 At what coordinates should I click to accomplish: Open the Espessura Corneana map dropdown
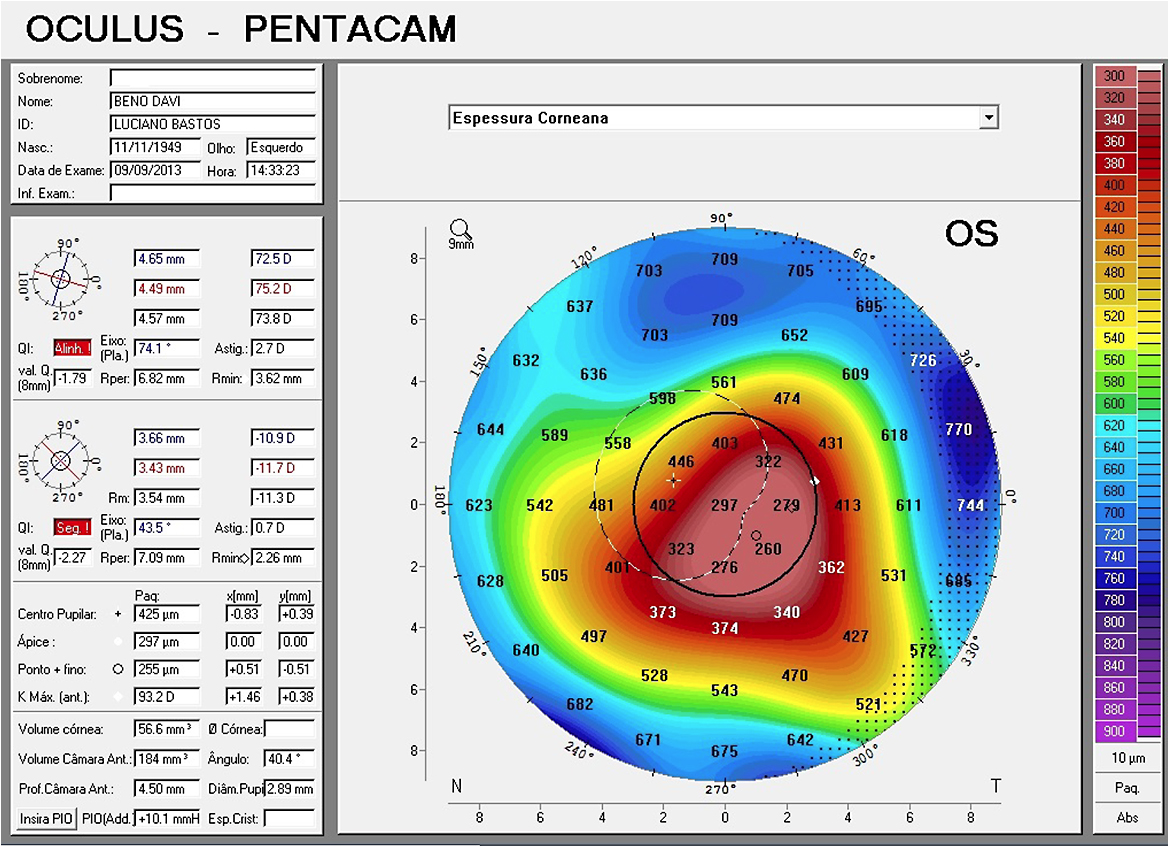[715, 117]
